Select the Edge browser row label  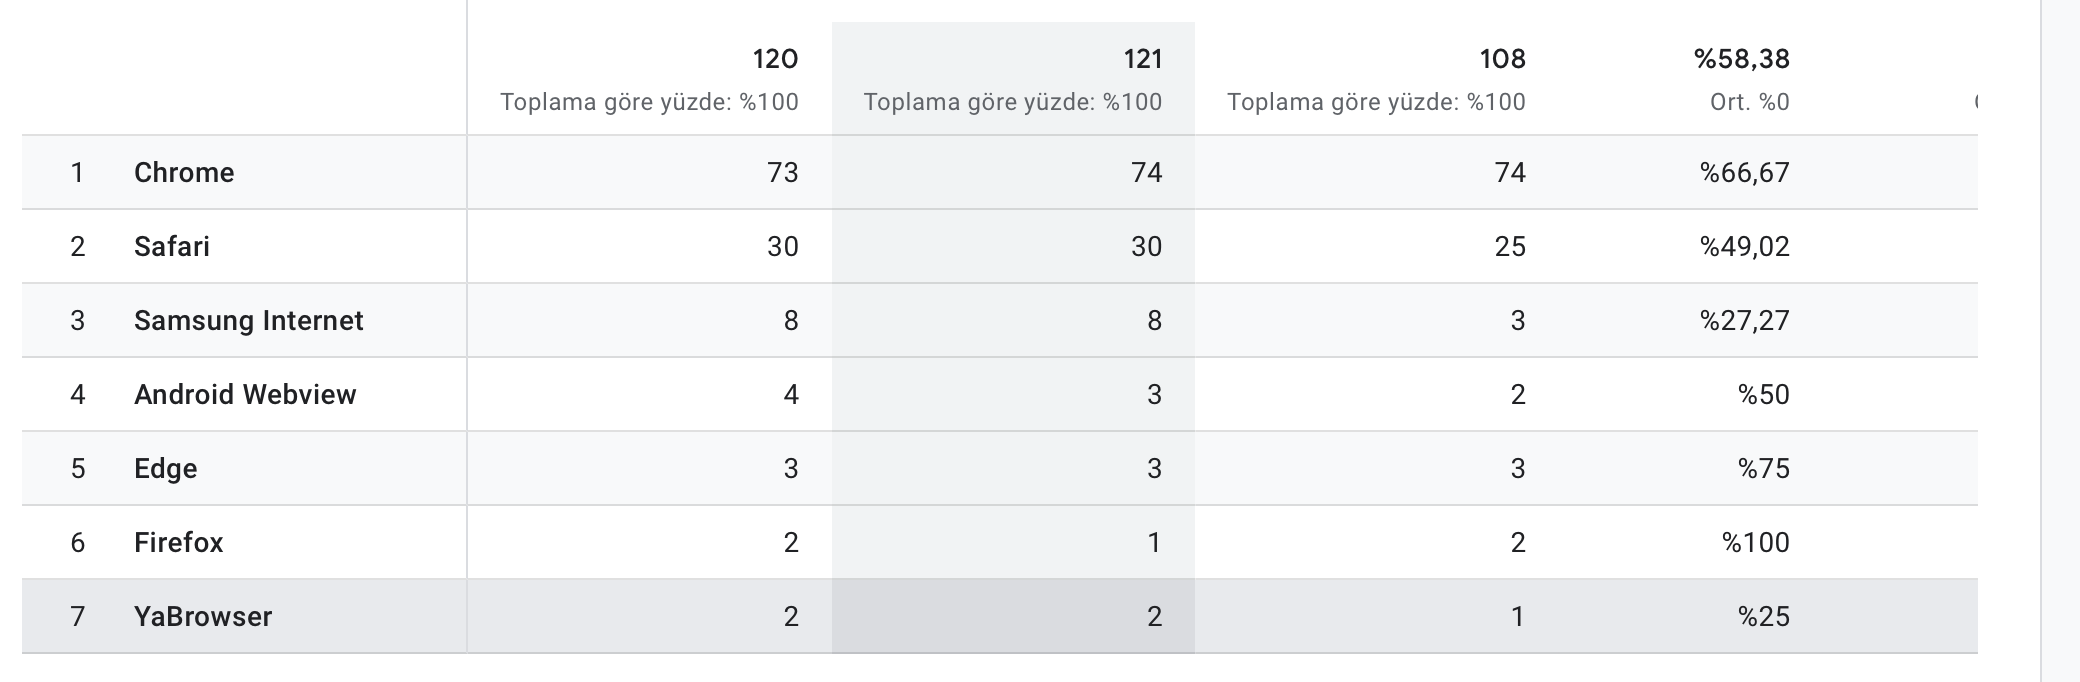point(166,468)
